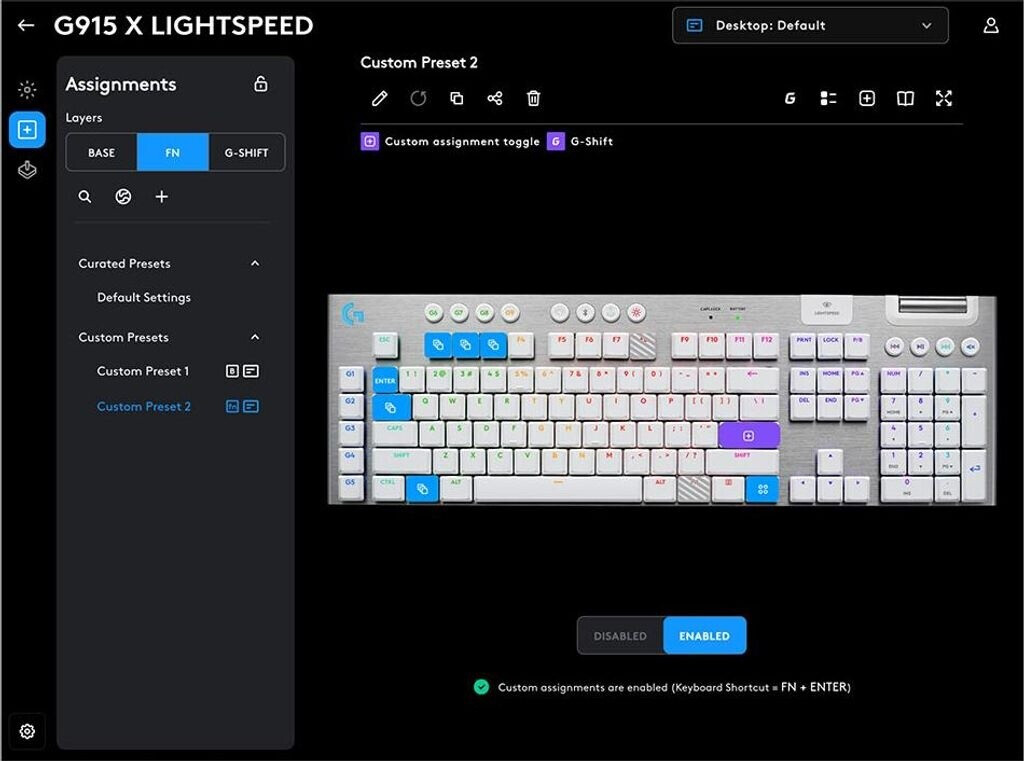Set custom assignments to DISABLED
Viewport: 1024px width, 761px height.
coord(620,636)
